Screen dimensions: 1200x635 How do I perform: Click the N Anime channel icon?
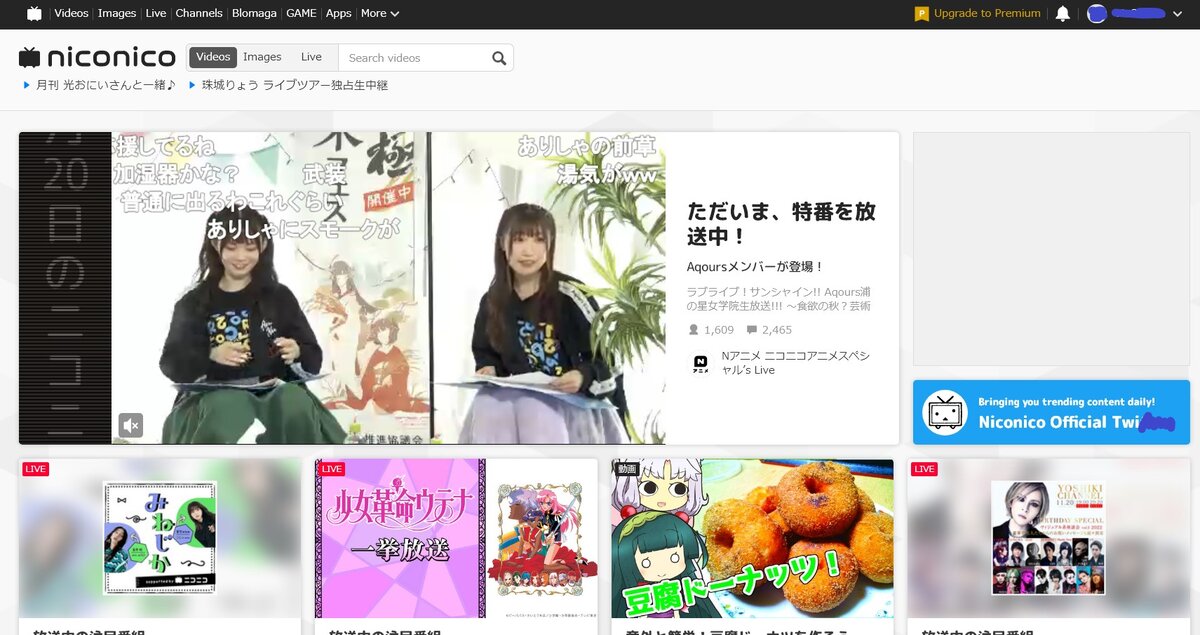701,364
